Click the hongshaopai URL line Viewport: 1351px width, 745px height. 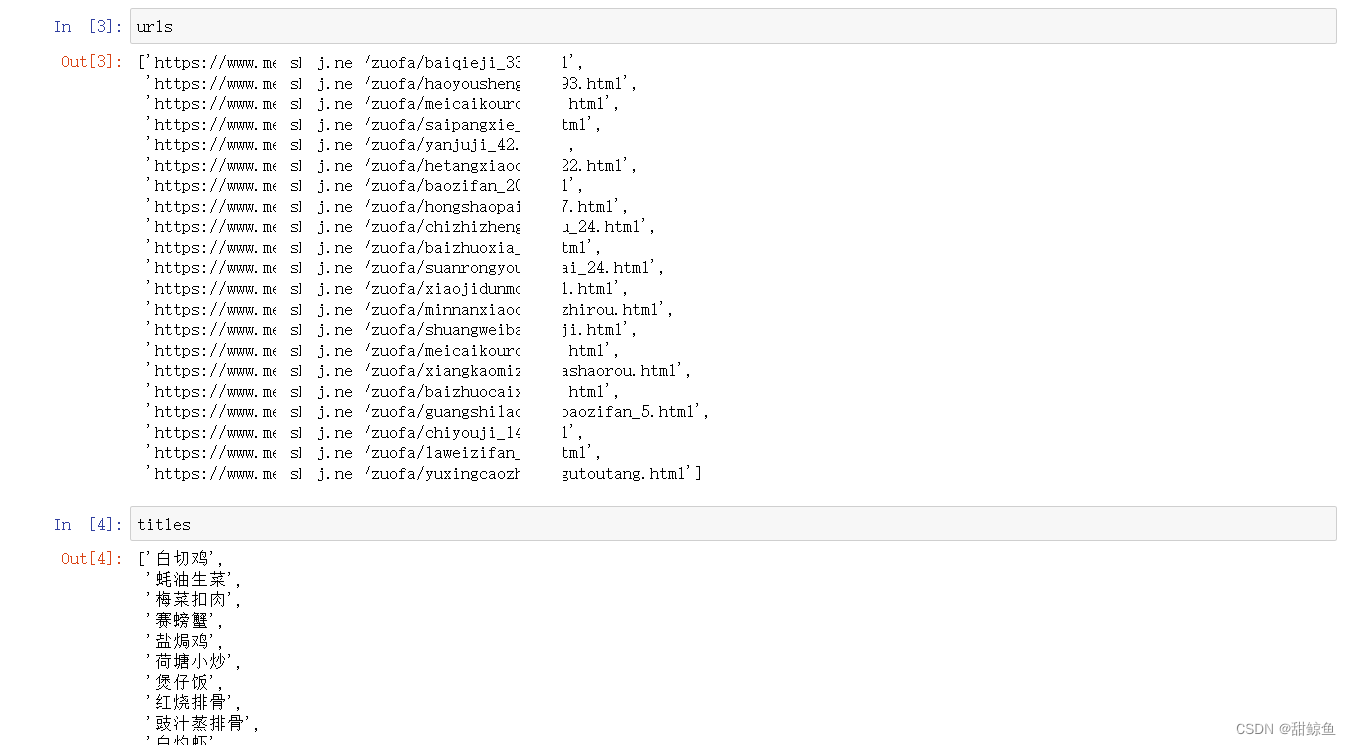[x=387, y=206]
